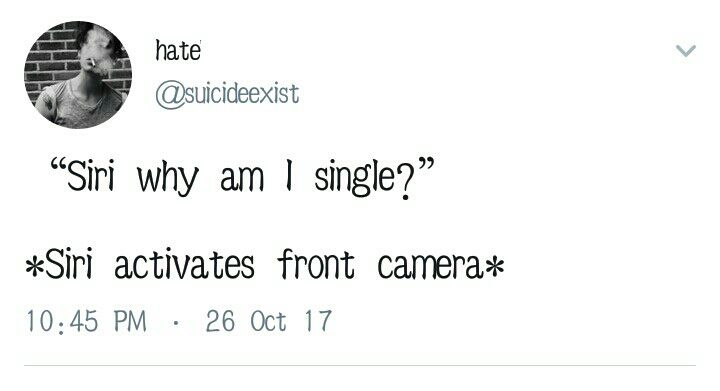Select the "Siri why am I single?" line
Viewport: 720px width, 391px height.
click(x=242, y=178)
